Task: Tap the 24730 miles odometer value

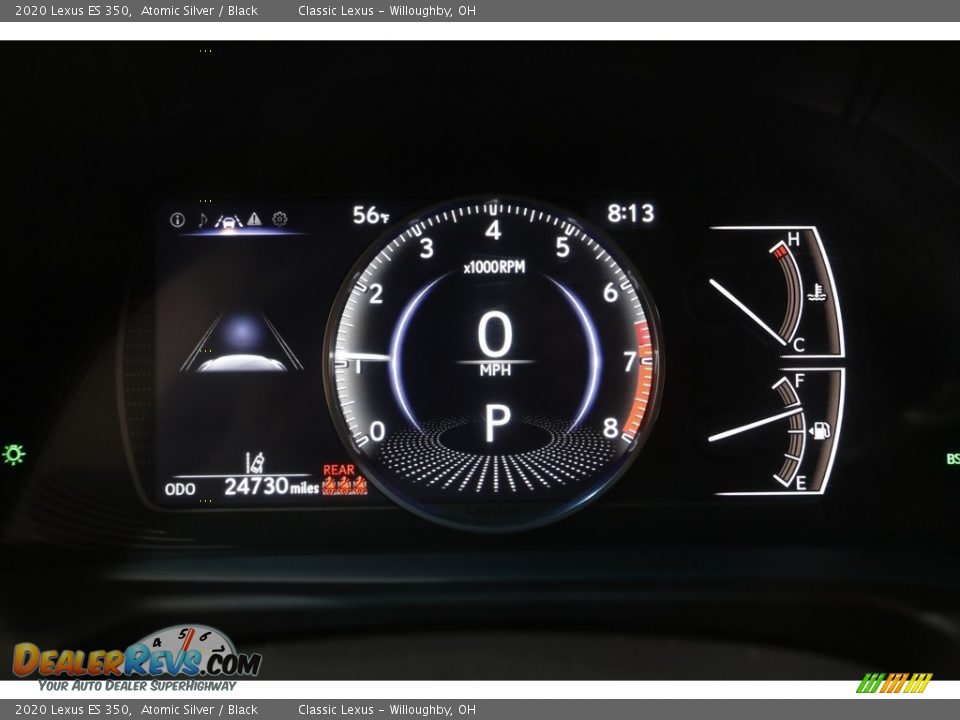Action: pos(271,487)
